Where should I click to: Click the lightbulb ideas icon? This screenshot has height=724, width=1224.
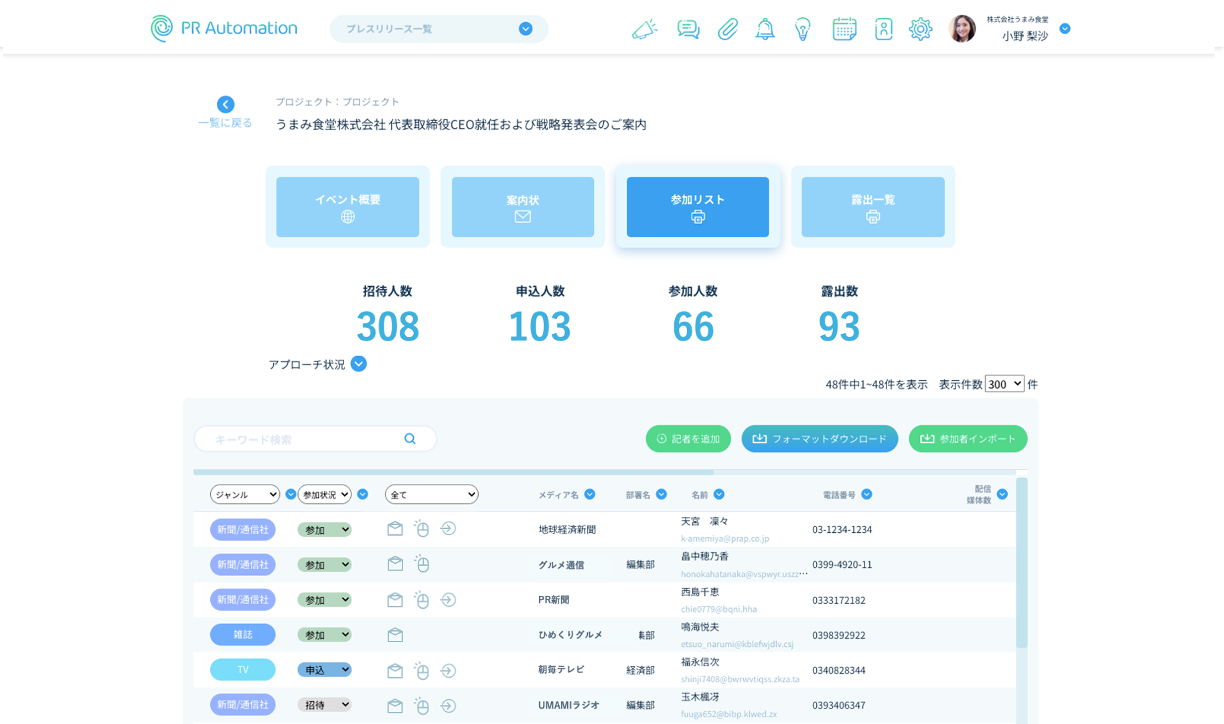[x=803, y=29]
